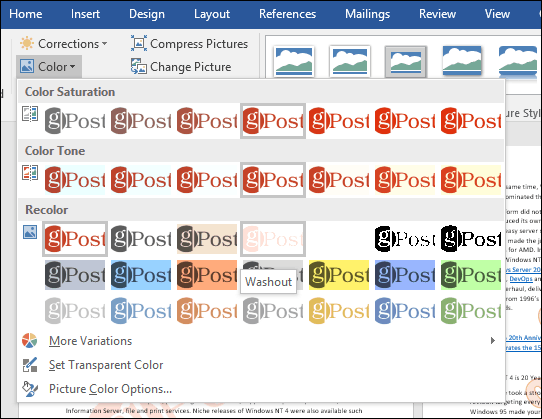Apply the thin black-and-white recolor thumbnail
This screenshot has width=542, height=419.
tap(405, 239)
